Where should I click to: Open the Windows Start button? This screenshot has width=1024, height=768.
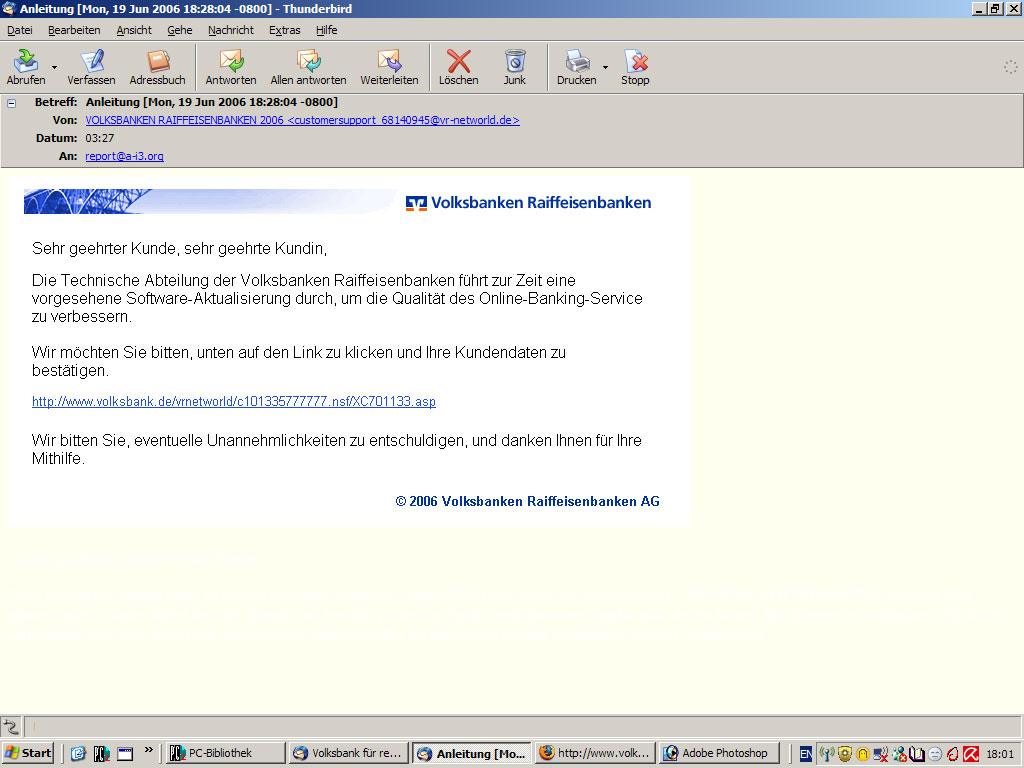point(27,753)
